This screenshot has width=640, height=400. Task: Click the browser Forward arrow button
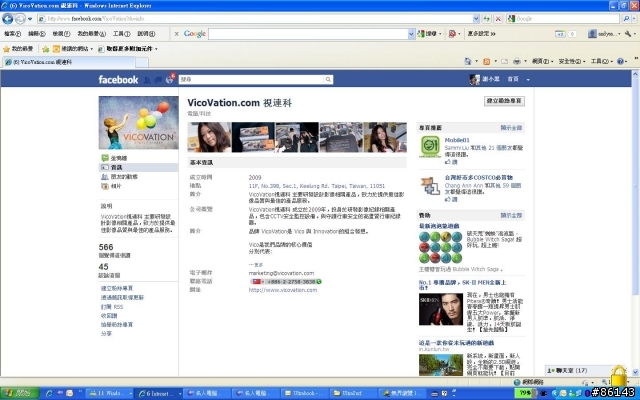20,18
